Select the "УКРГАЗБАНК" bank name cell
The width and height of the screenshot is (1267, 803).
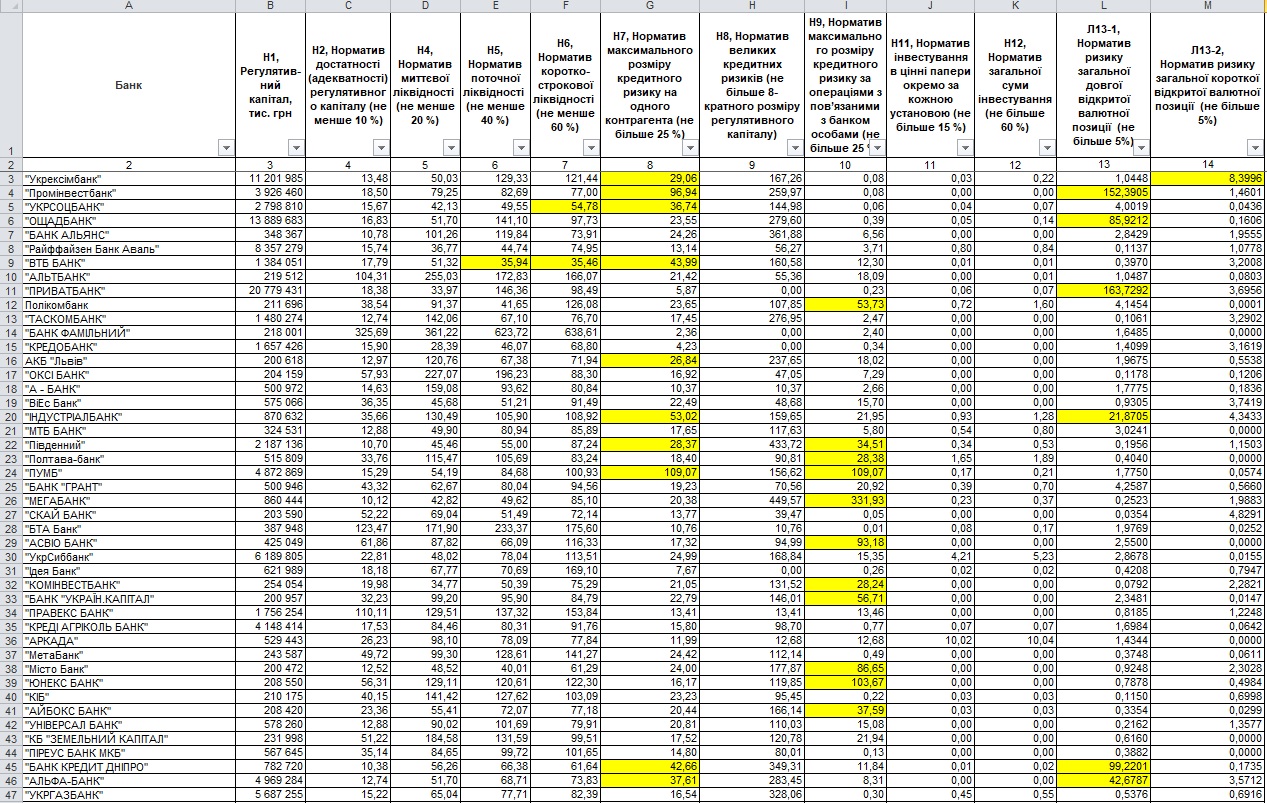129,794
